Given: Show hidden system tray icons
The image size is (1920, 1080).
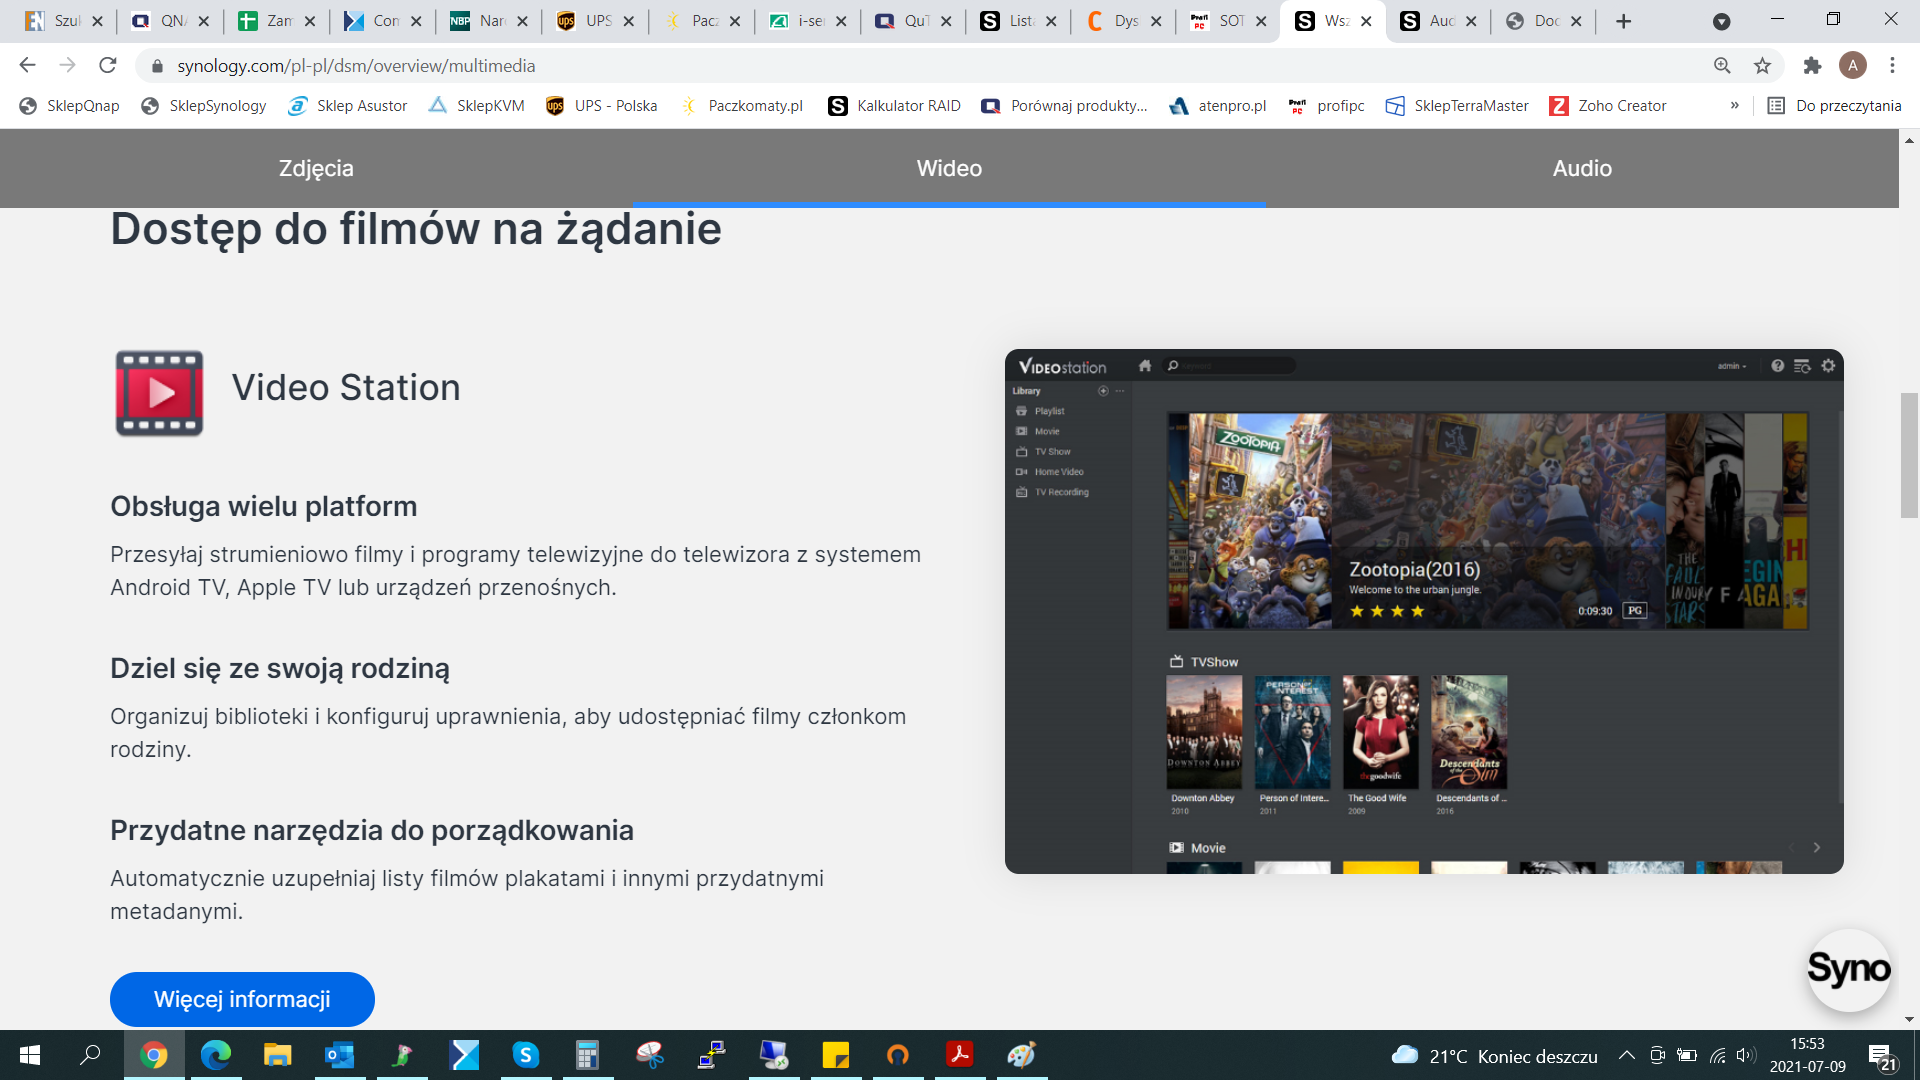Looking at the screenshot, I should click(1627, 1055).
